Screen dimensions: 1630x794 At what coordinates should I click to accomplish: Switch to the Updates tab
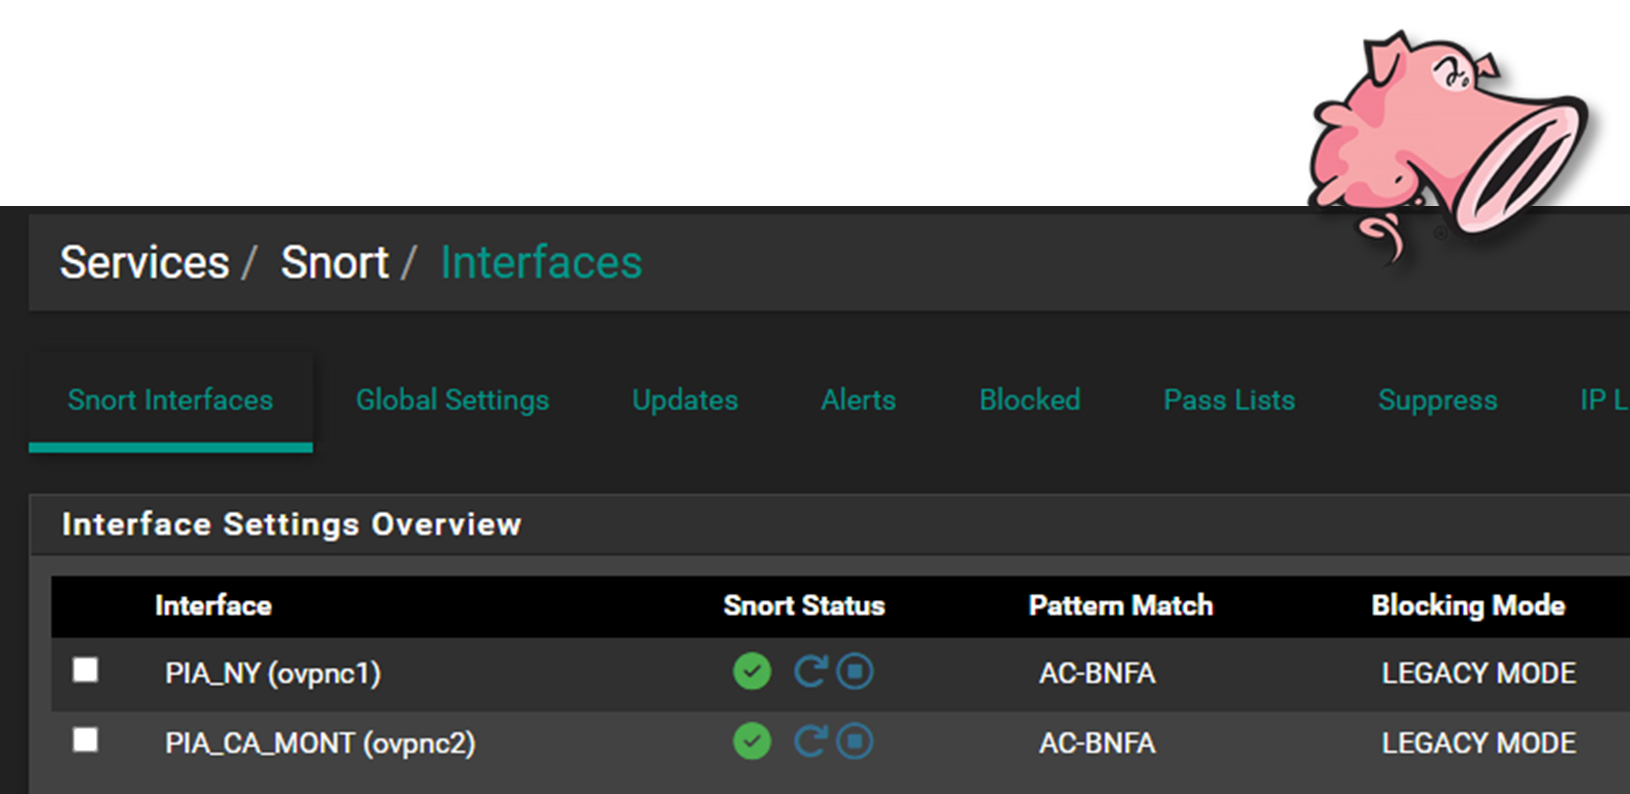[685, 400]
